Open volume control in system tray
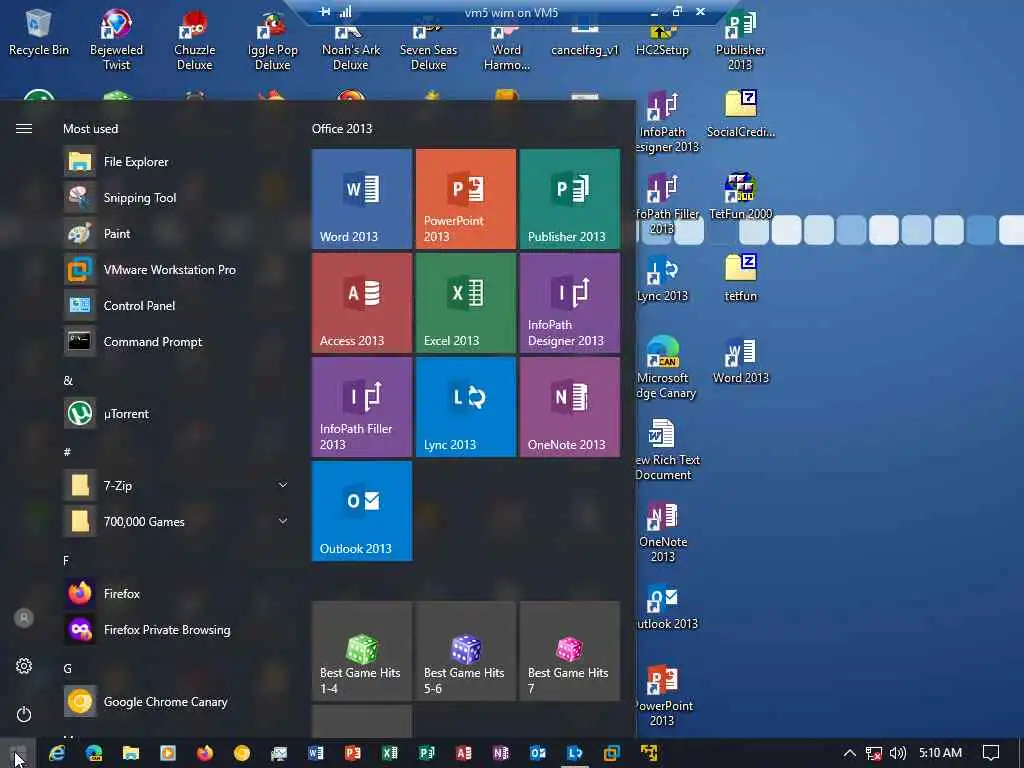Screen dimensions: 1024x768 point(898,753)
